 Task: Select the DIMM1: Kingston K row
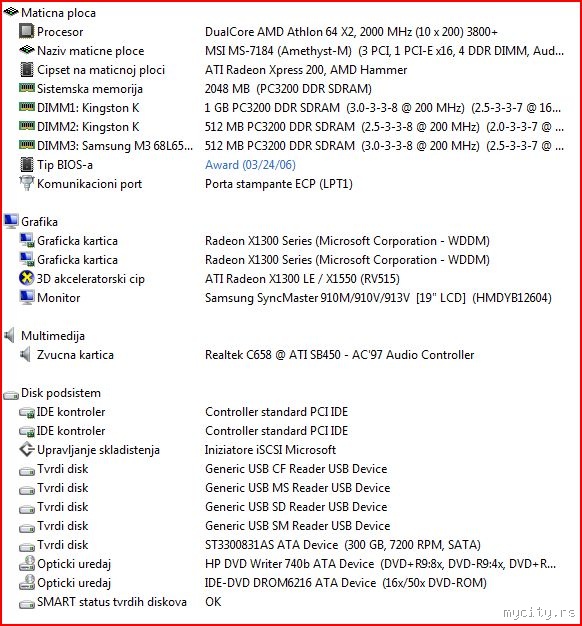coord(291,107)
